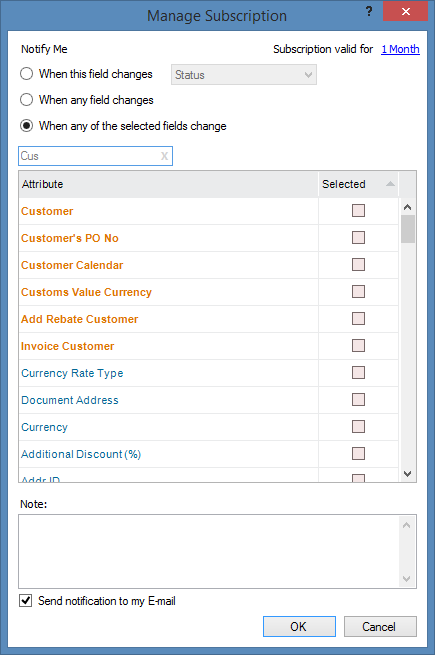Click the Cancel button
Screen dimensions: 435x655
tap(380, 627)
